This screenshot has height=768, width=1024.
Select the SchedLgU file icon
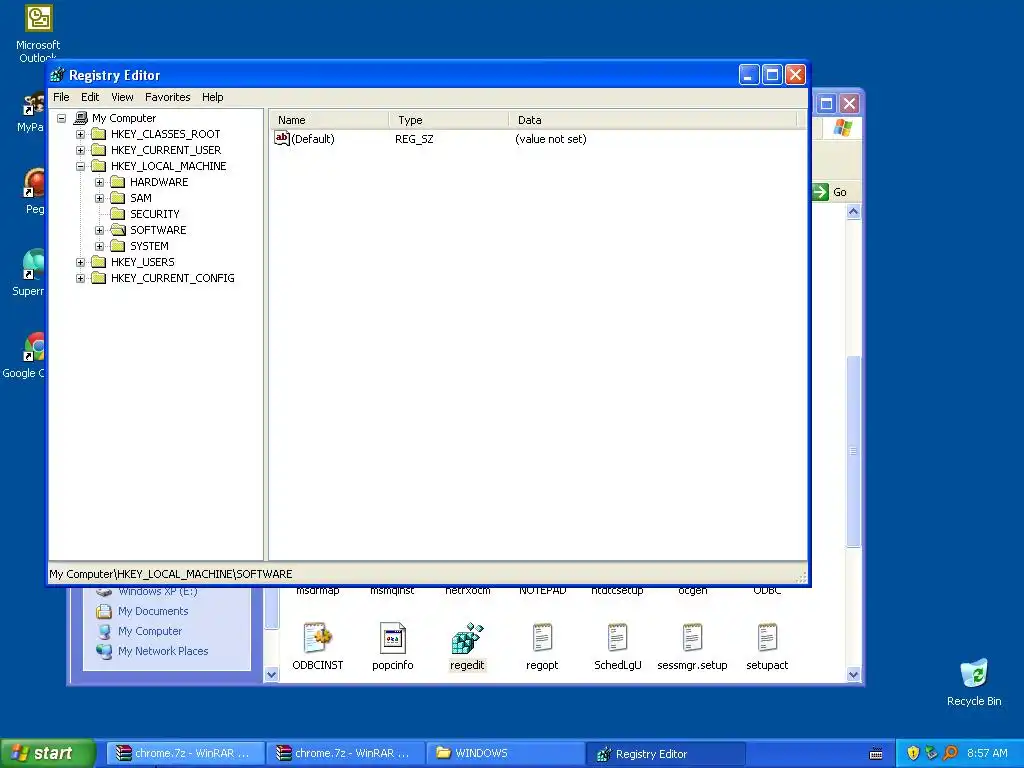[617, 638]
